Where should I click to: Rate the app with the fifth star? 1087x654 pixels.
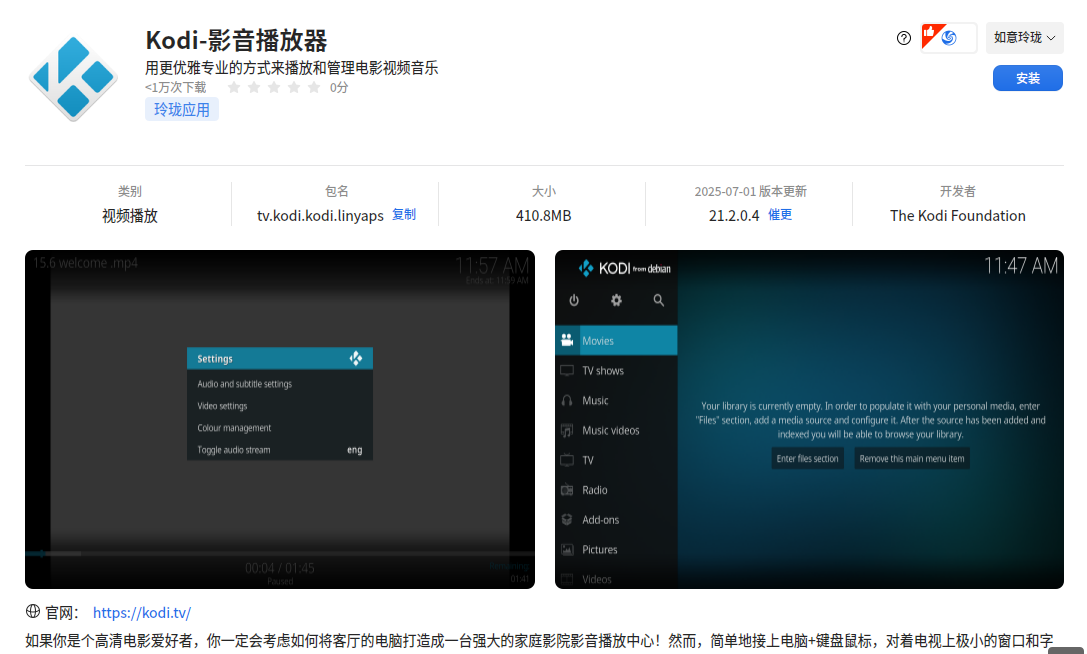[x=314, y=87]
